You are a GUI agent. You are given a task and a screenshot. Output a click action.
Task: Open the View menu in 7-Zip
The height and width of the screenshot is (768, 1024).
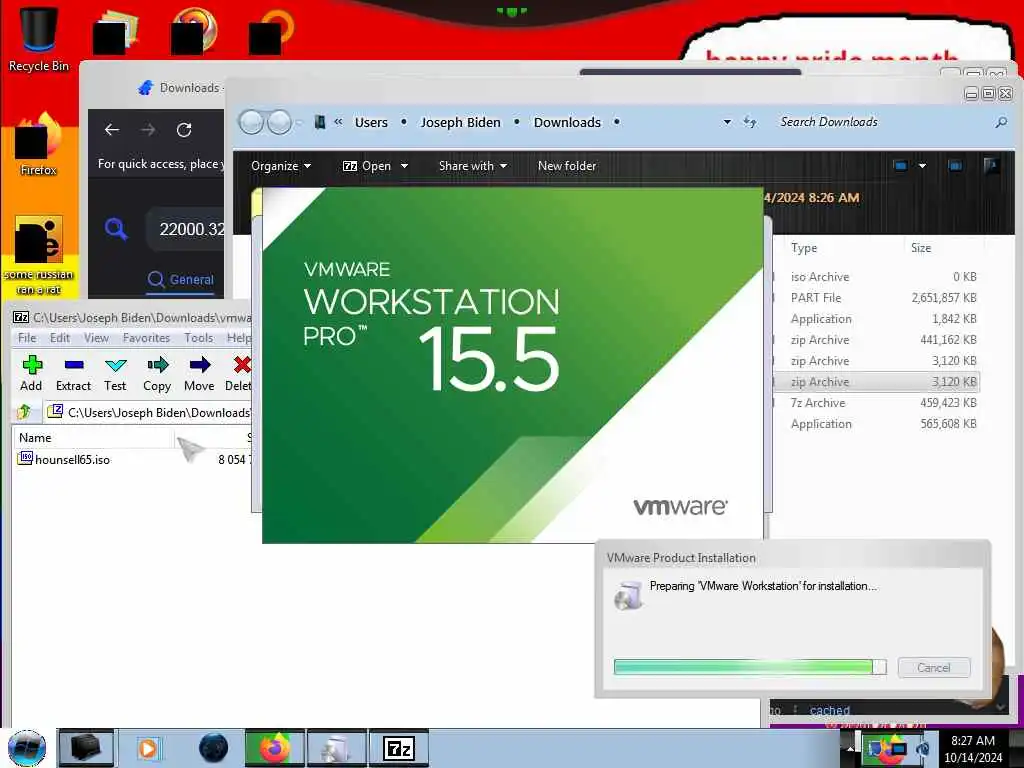[x=96, y=338]
